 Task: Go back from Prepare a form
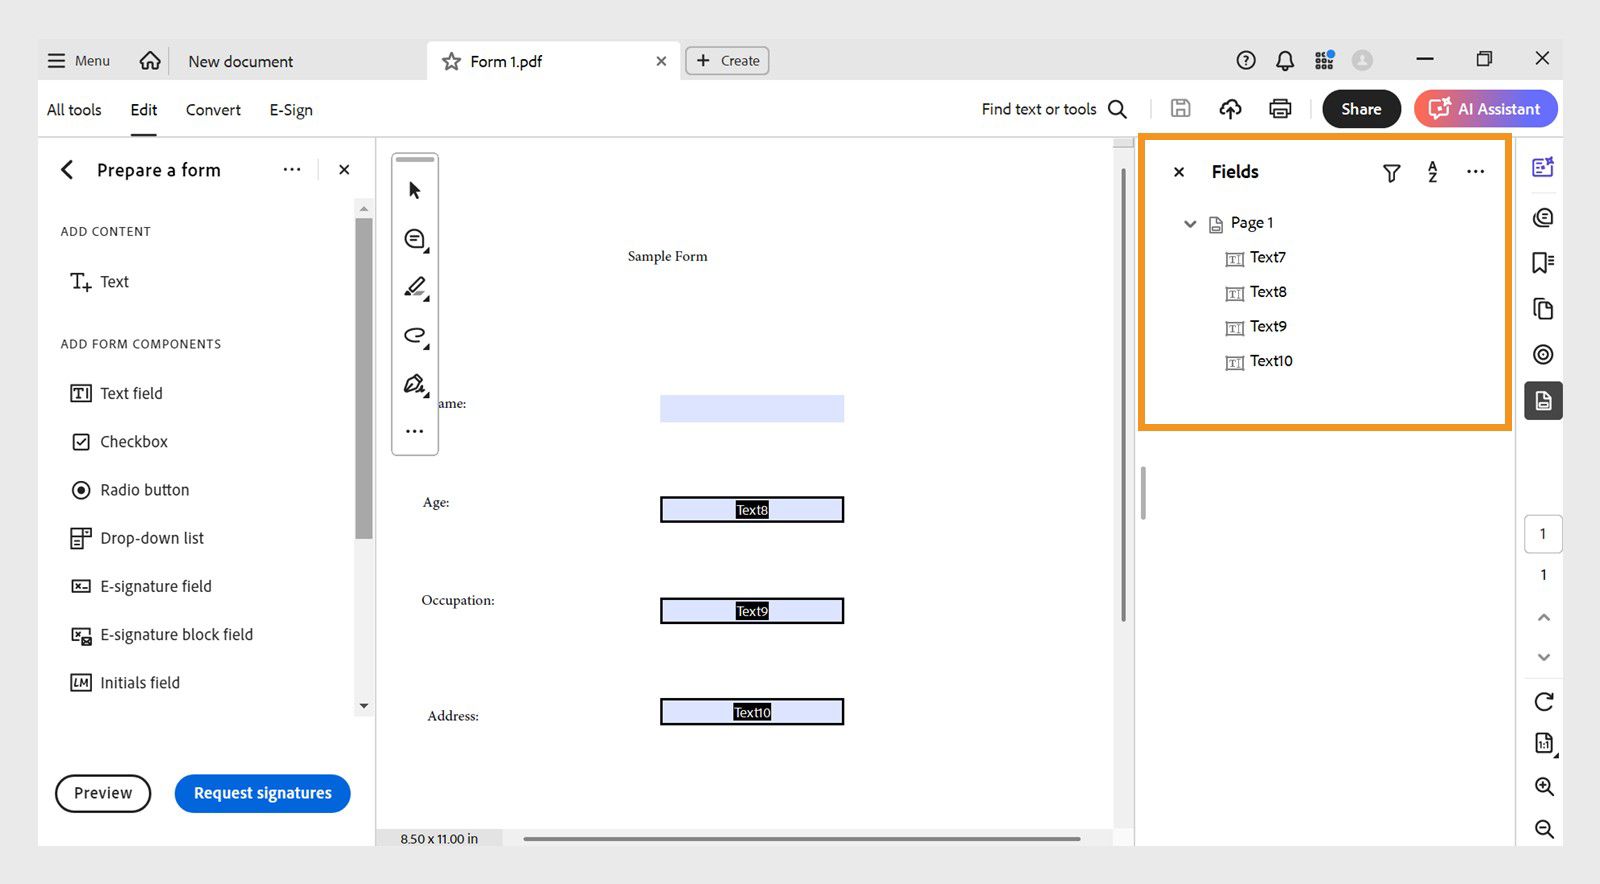point(67,170)
